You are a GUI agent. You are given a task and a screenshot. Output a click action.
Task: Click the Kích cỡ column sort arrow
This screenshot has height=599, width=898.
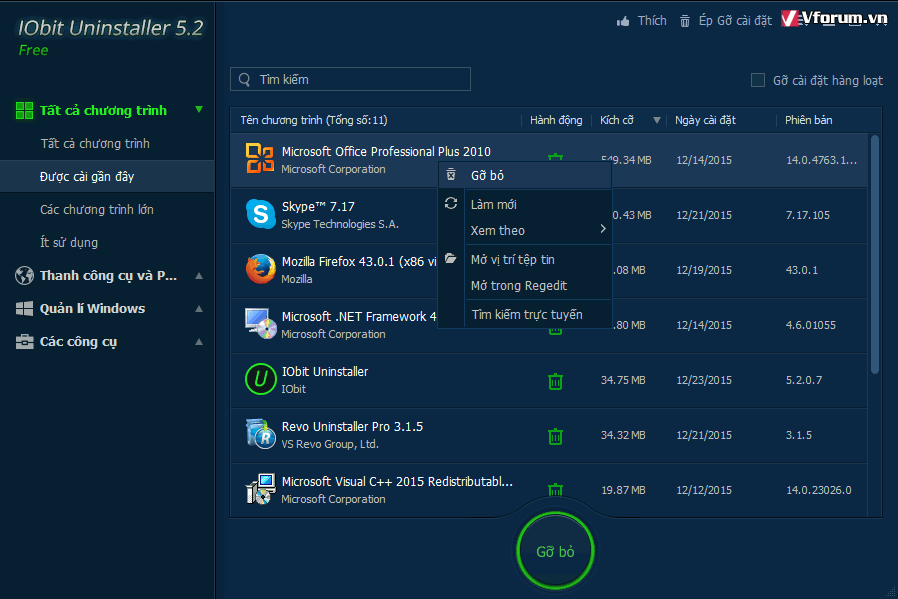point(657,120)
